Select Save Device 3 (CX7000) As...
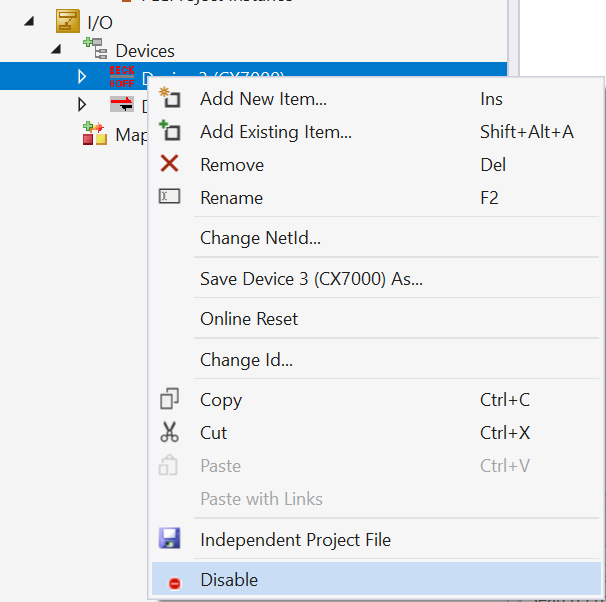Screen dimensions: 606x602 point(311,279)
